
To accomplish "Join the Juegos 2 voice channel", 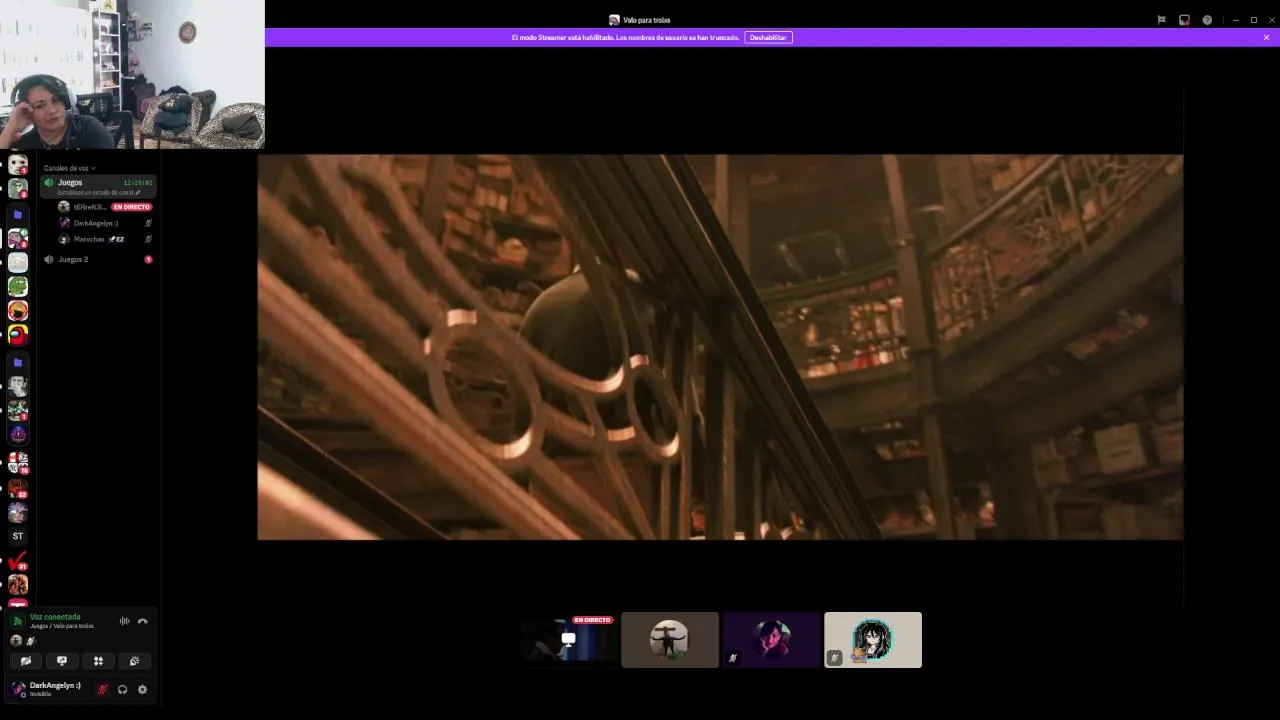I will (98, 259).
